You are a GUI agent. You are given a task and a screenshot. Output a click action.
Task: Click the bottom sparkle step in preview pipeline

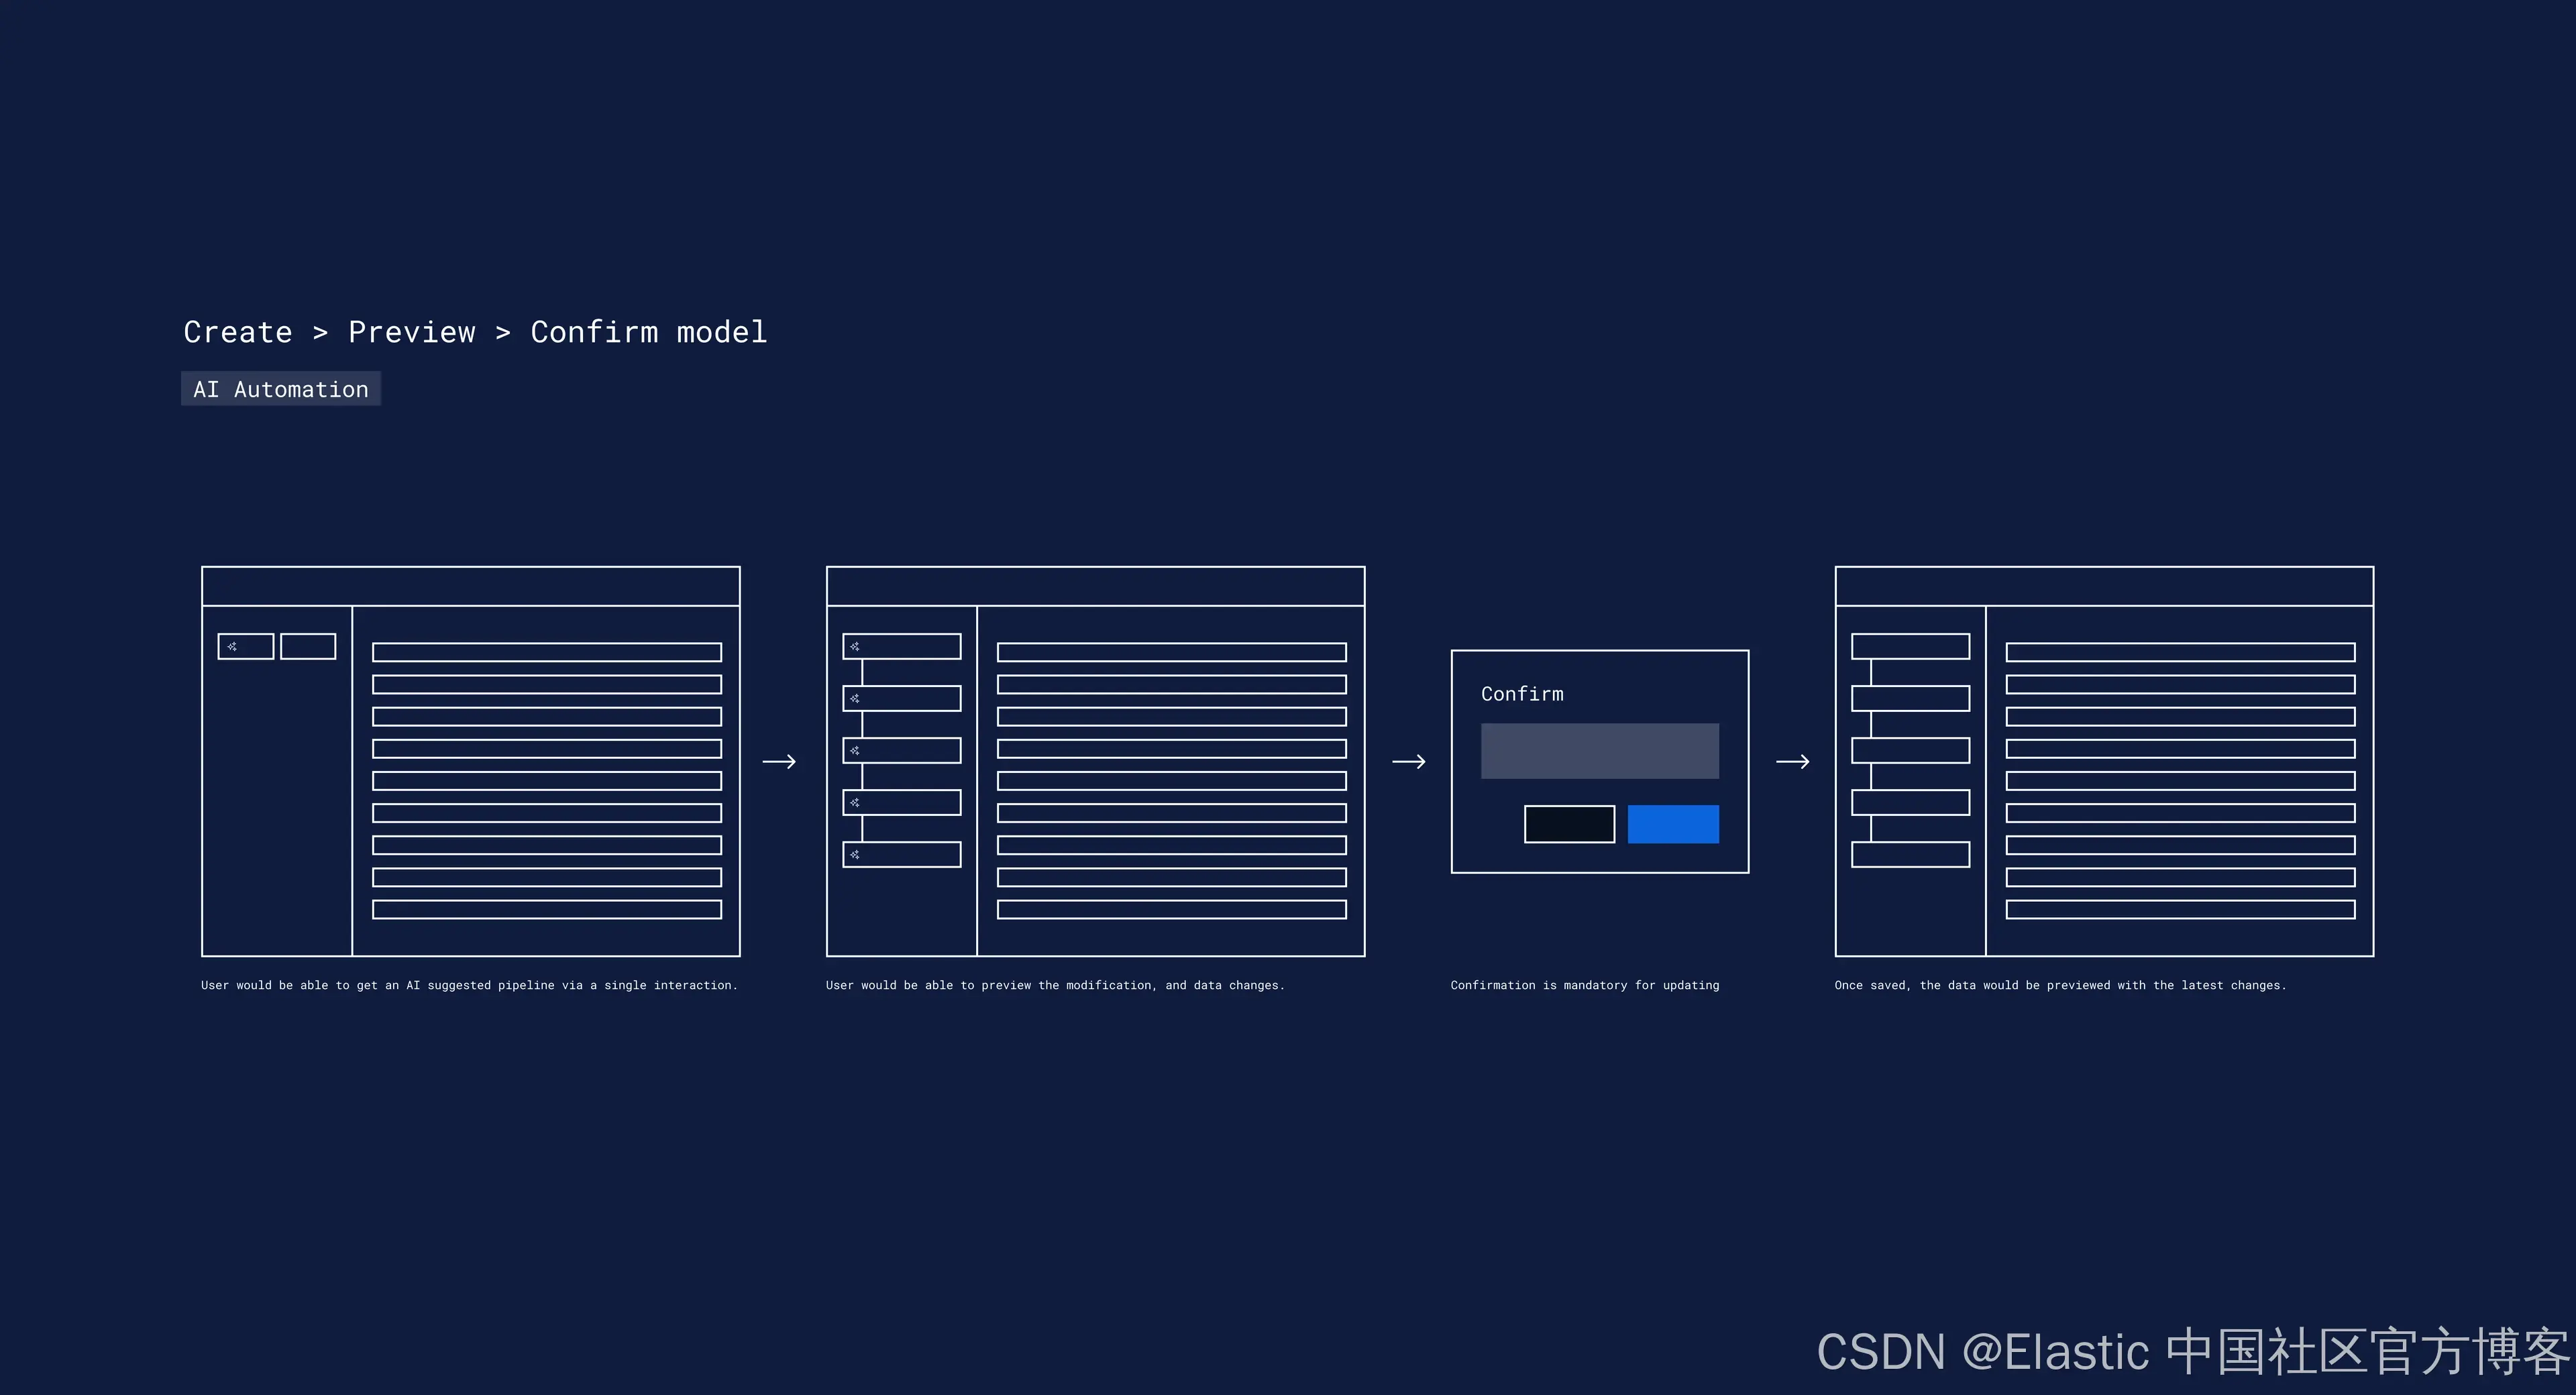(x=901, y=854)
